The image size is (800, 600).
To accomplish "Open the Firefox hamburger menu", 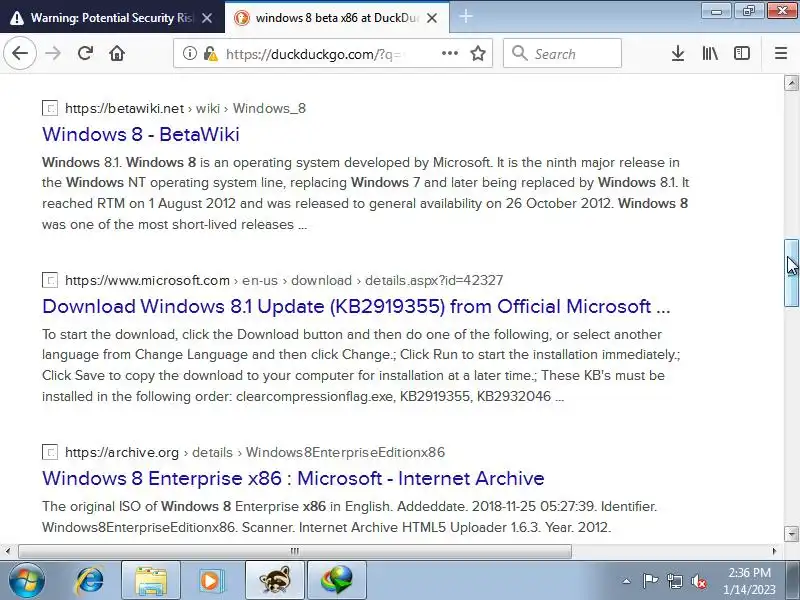I will coord(781,53).
